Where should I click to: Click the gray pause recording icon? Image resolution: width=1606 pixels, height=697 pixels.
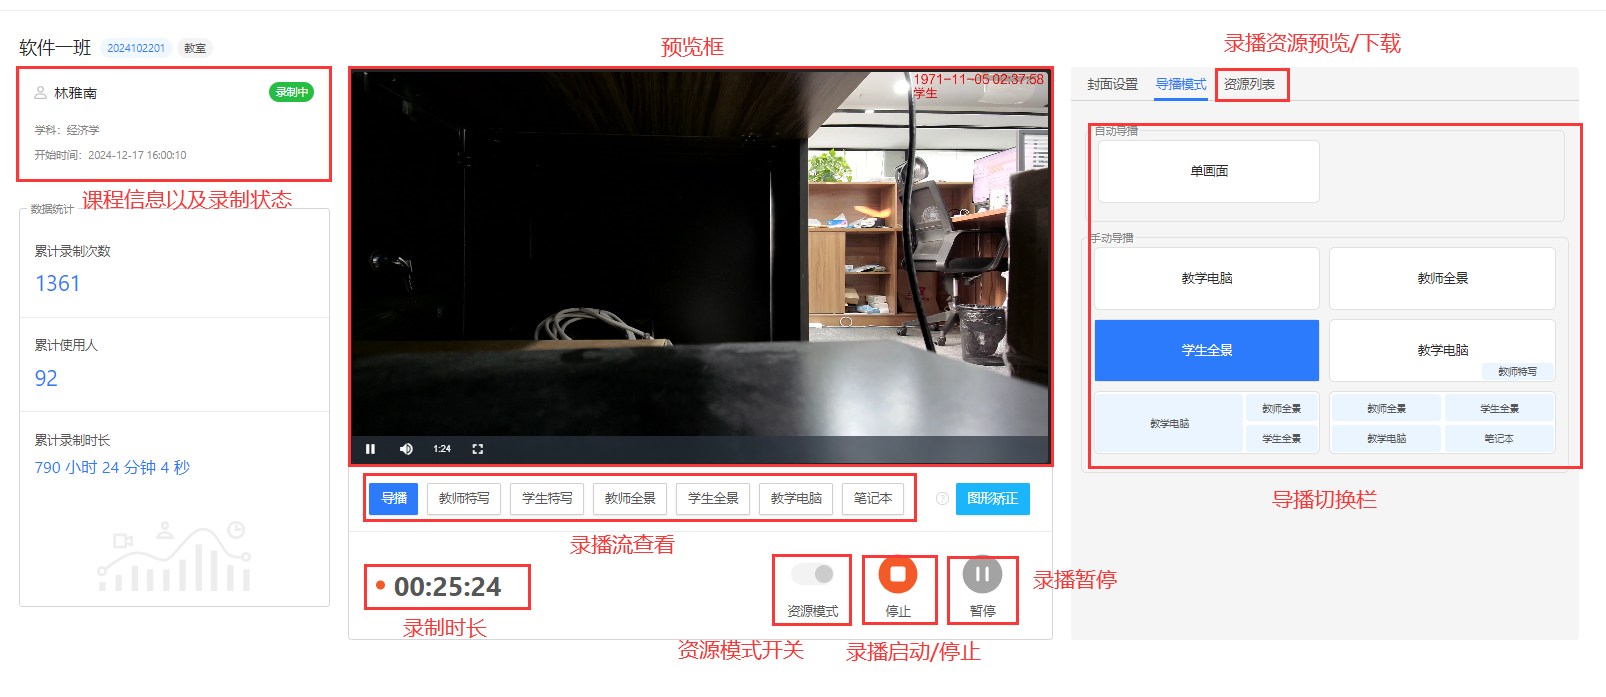(x=982, y=575)
